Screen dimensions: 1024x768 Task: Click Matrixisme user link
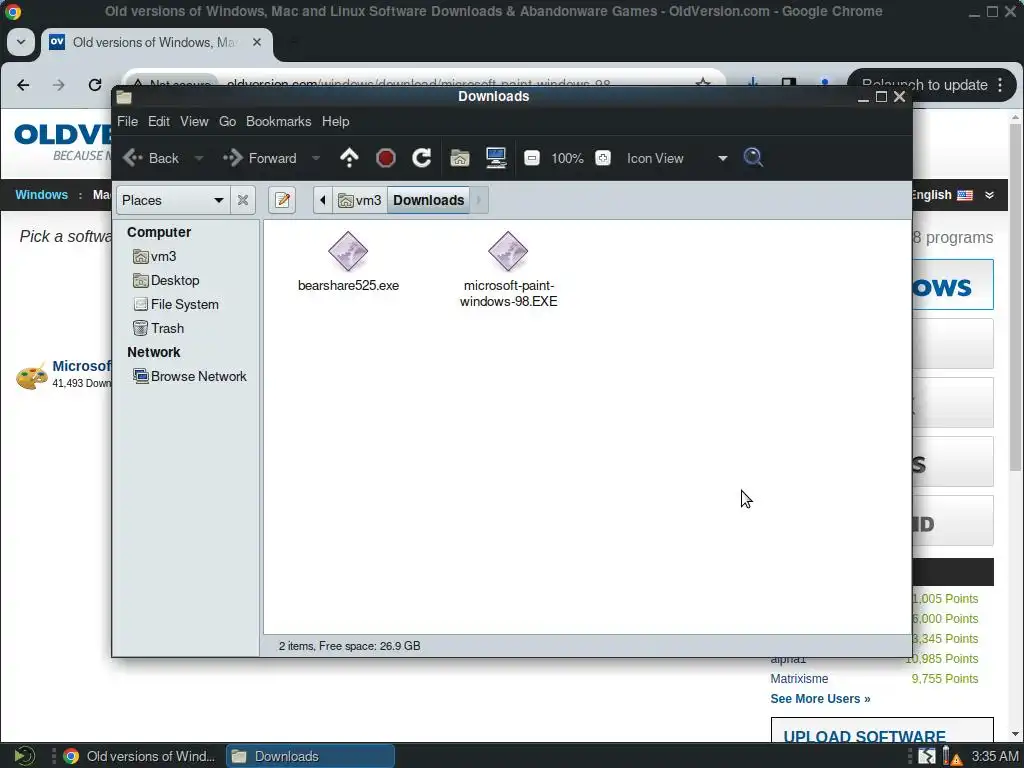pyautogui.click(x=799, y=679)
